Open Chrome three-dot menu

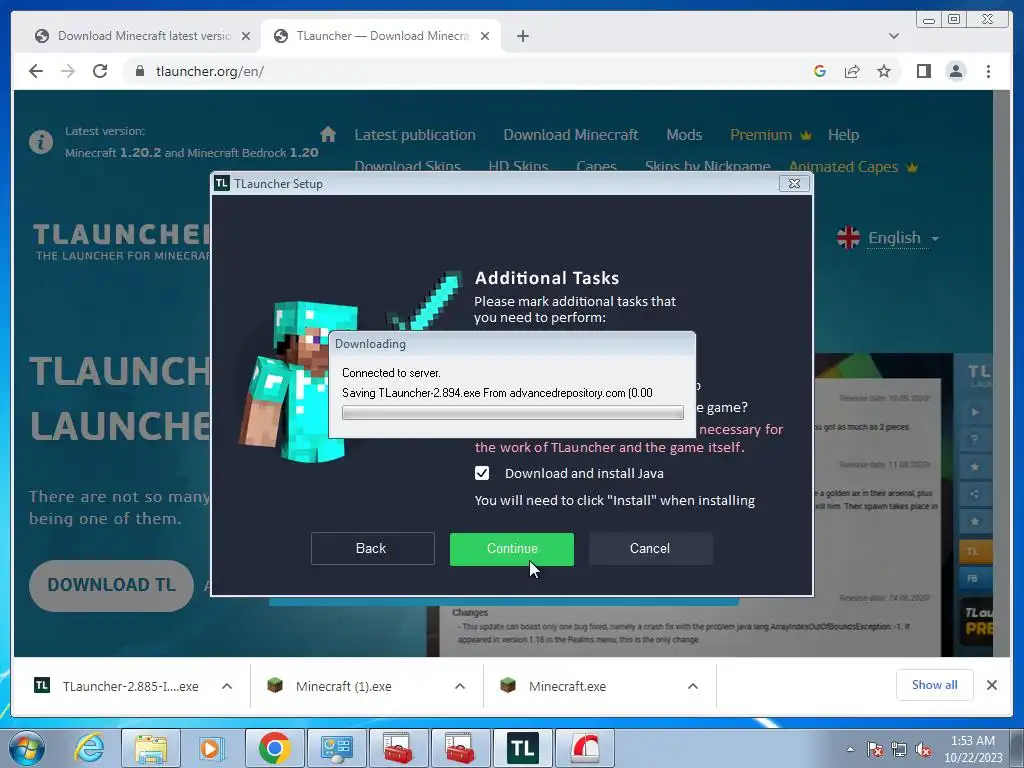(988, 71)
